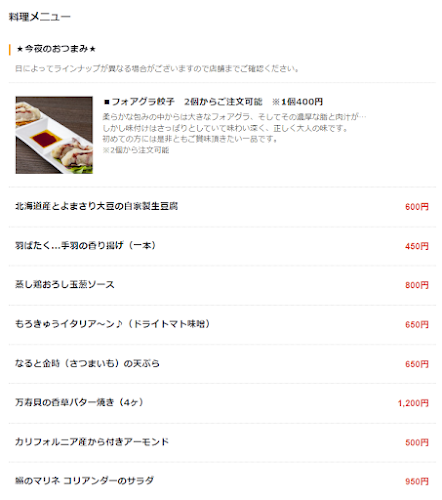Screen dimensions: 442x500
Task: Click the 北海道産とよまさり大豆 tofu item
Action: [x=96, y=206]
